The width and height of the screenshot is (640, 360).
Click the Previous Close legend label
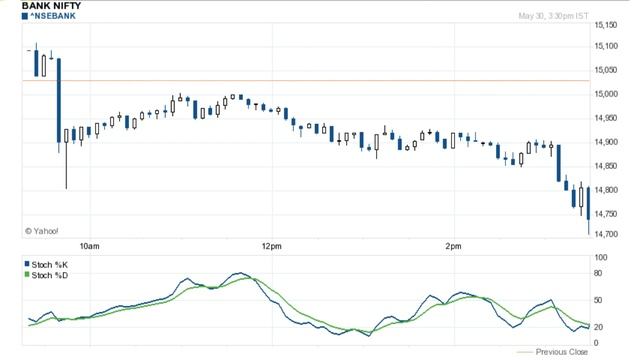(x=562, y=352)
